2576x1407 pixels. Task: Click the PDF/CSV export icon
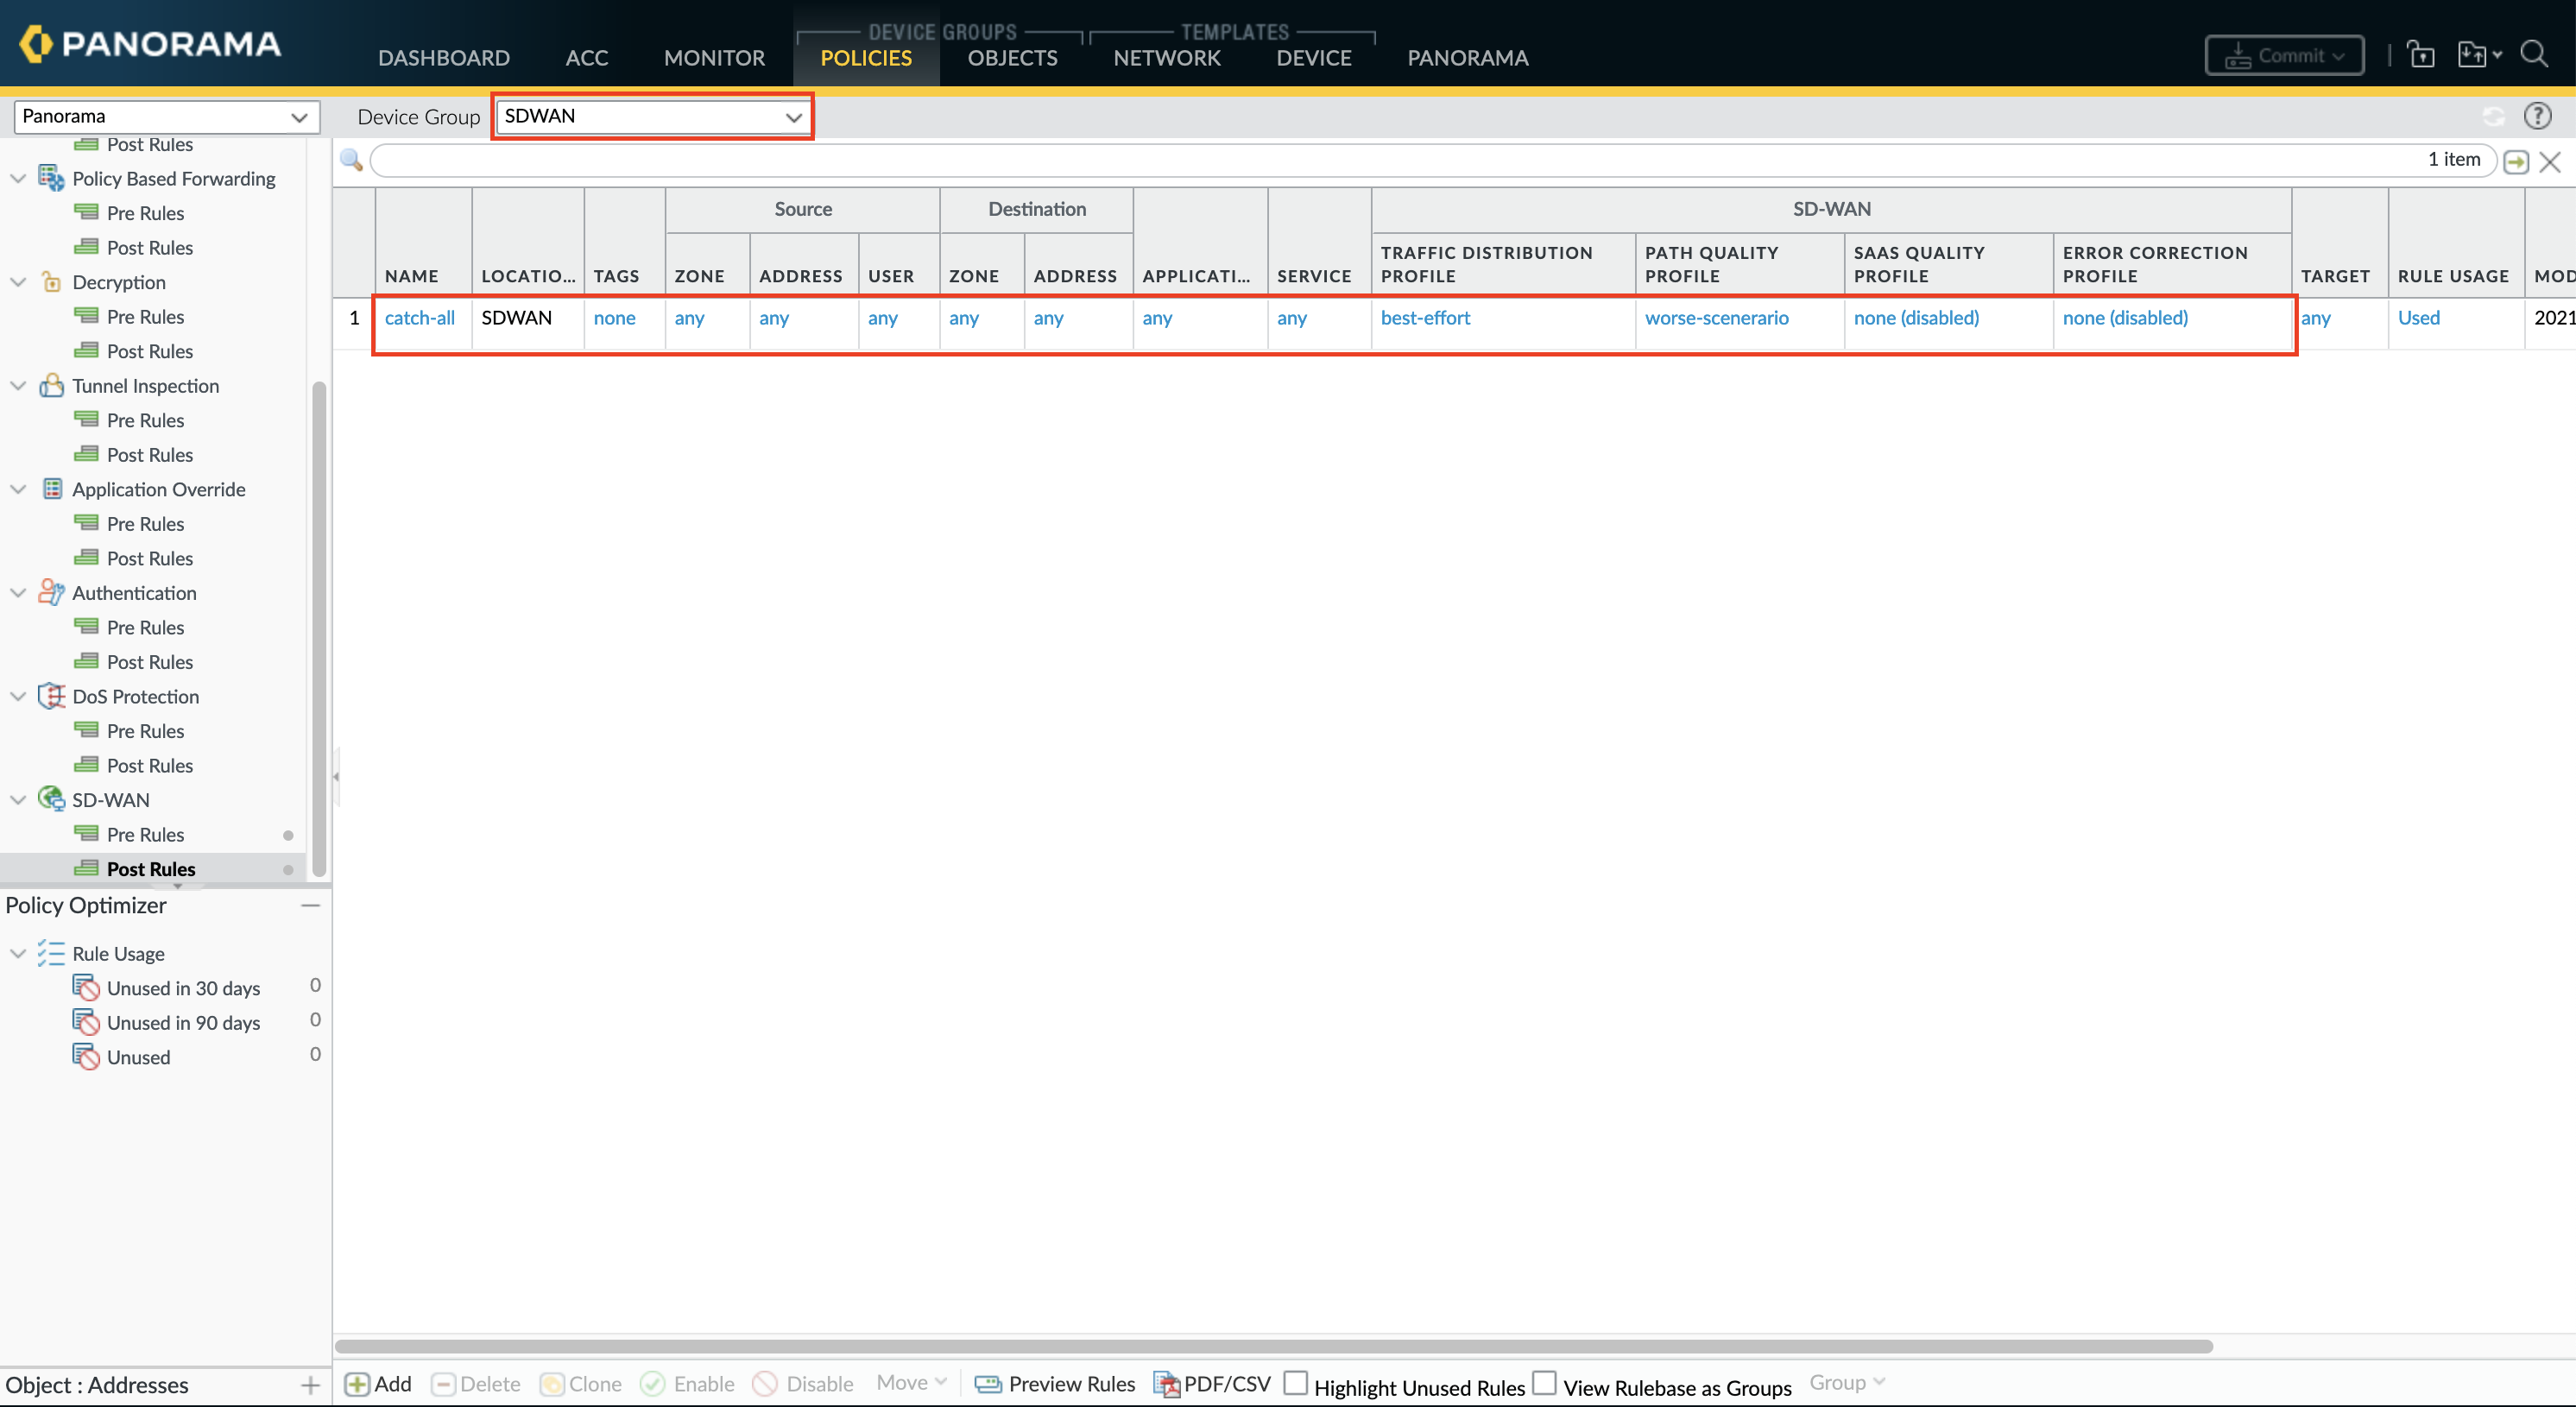tap(1166, 1384)
